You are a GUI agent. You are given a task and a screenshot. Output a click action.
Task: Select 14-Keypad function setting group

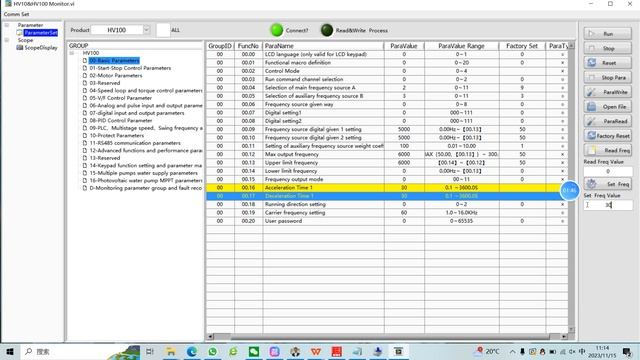[x=146, y=165]
